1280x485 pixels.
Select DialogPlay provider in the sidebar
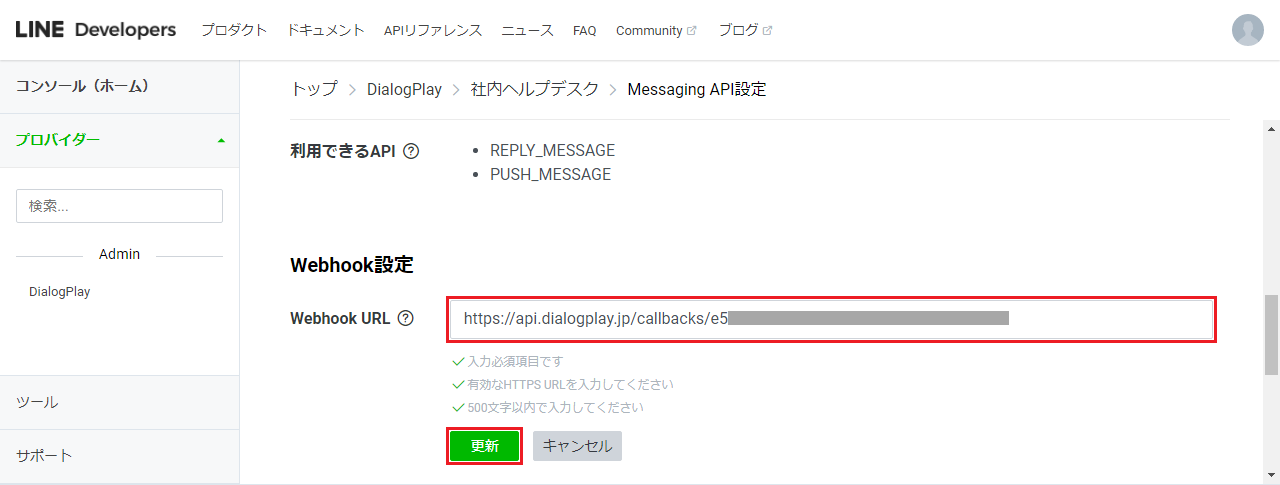pyautogui.click(x=60, y=292)
